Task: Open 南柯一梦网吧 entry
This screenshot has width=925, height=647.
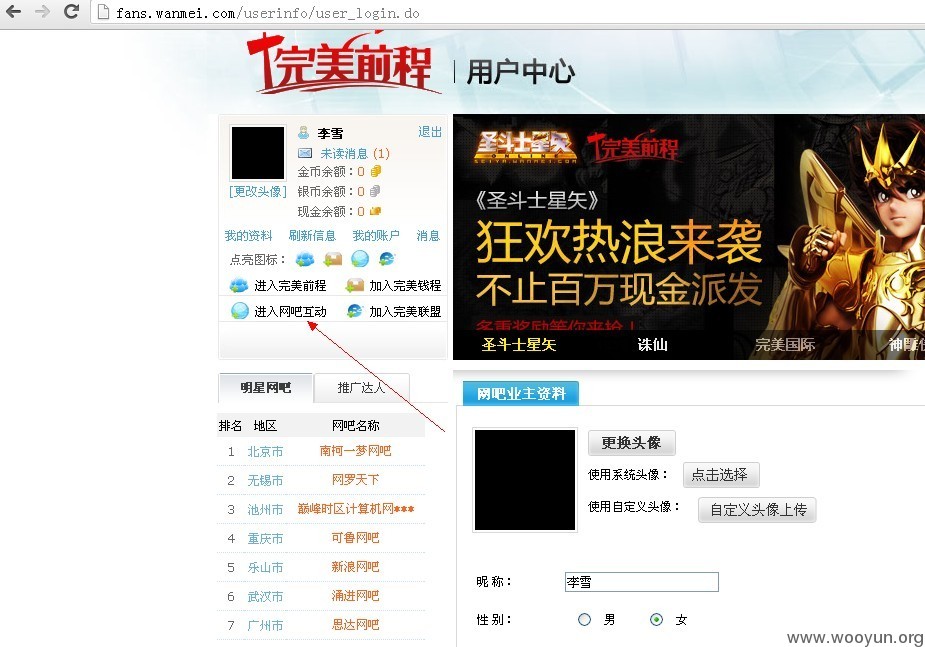Action: (x=355, y=451)
